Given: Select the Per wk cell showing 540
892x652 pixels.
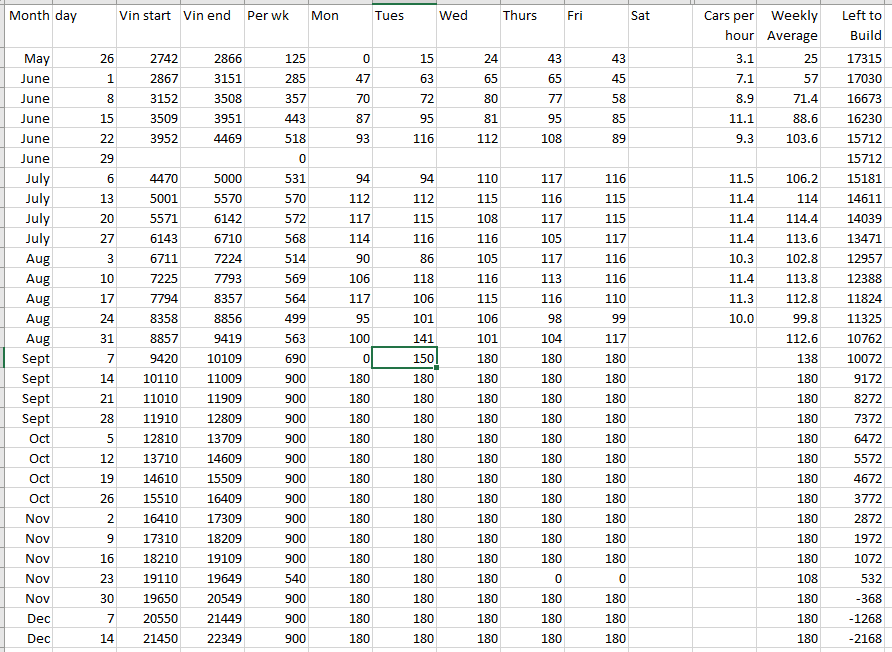Looking at the screenshot, I should (275, 578).
